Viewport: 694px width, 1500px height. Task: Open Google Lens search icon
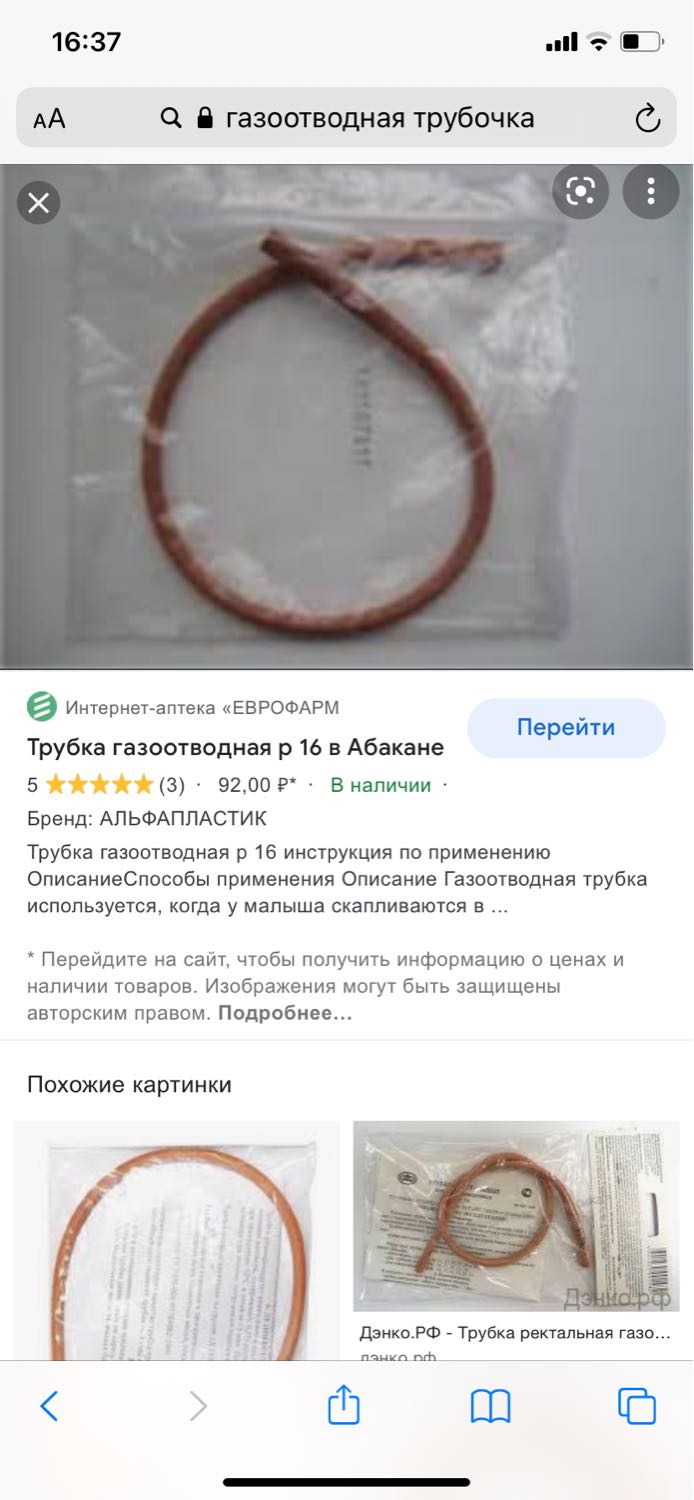pyautogui.click(x=581, y=190)
